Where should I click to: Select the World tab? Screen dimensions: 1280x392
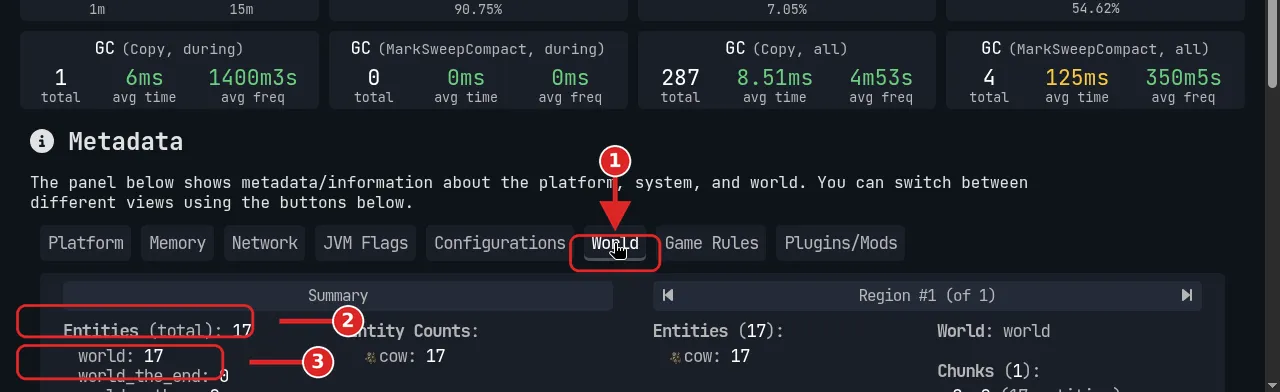[x=615, y=243]
